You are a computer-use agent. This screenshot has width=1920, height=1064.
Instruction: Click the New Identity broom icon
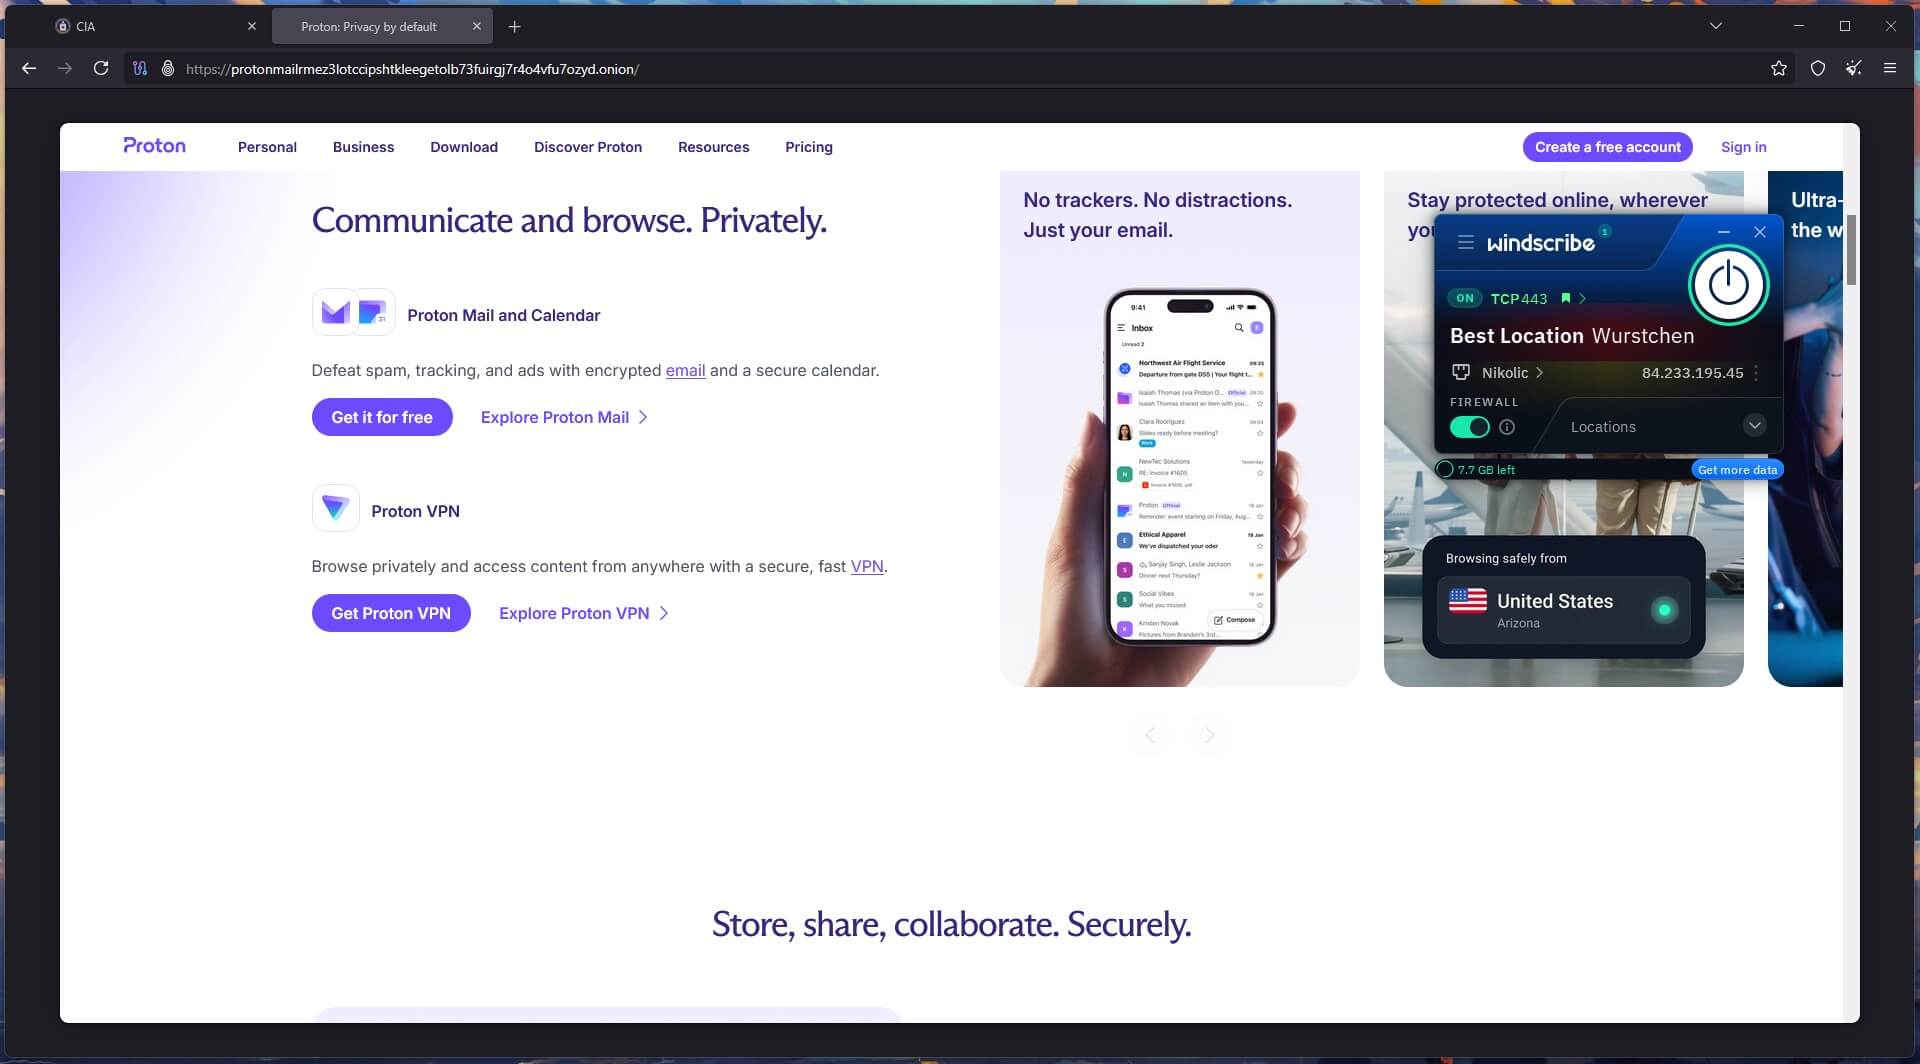point(1853,68)
